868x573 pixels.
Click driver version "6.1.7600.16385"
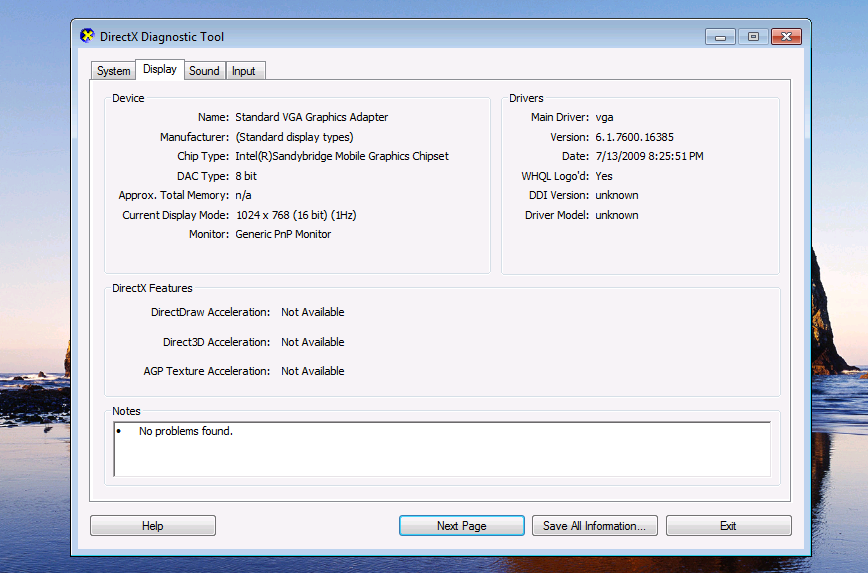(634, 137)
